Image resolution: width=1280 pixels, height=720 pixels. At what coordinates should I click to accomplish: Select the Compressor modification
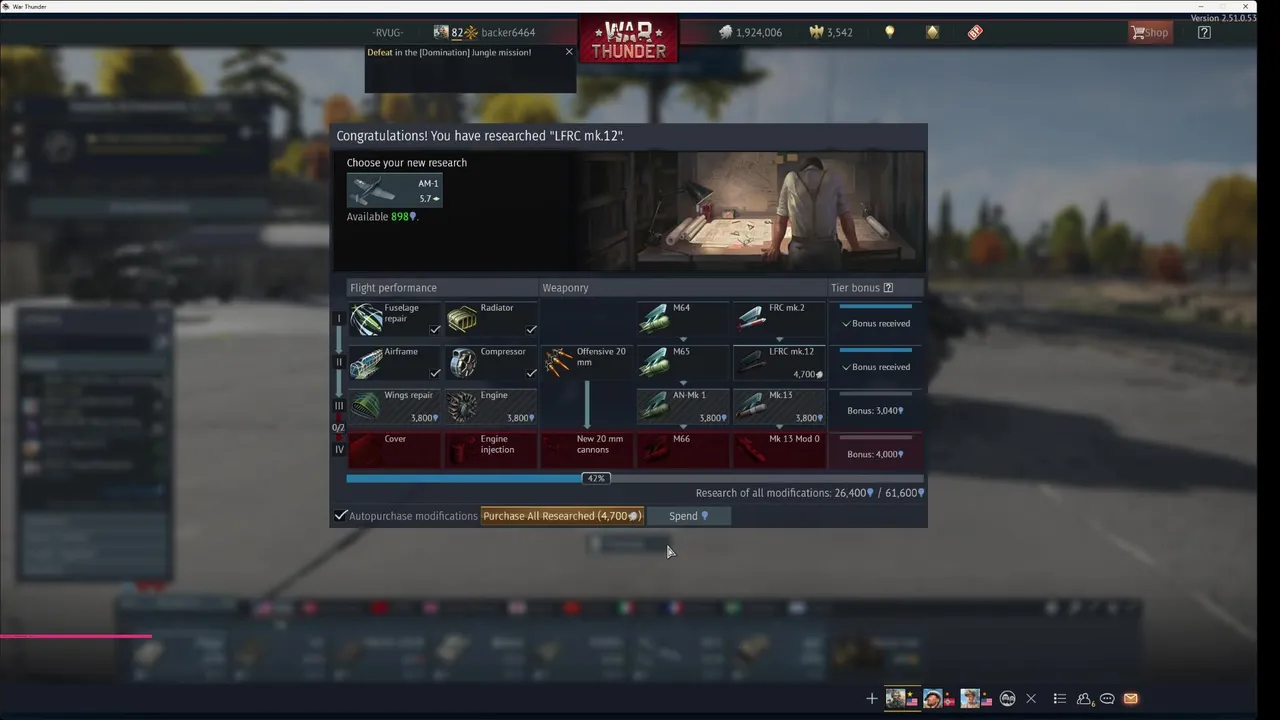[x=491, y=363]
